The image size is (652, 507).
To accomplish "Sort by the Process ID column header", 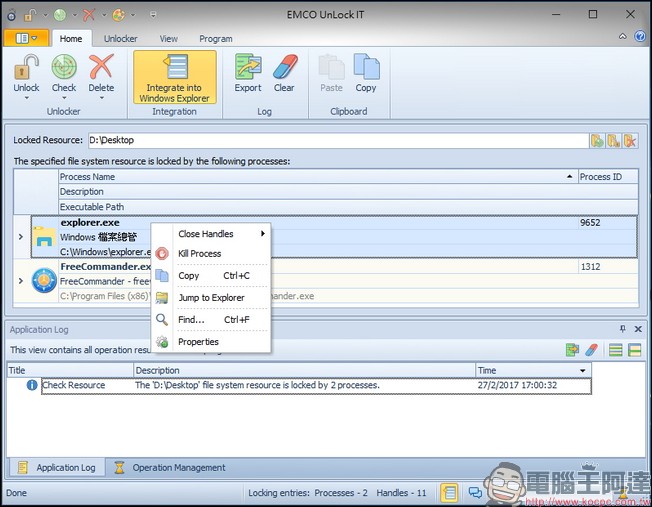I will pyautogui.click(x=607, y=177).
